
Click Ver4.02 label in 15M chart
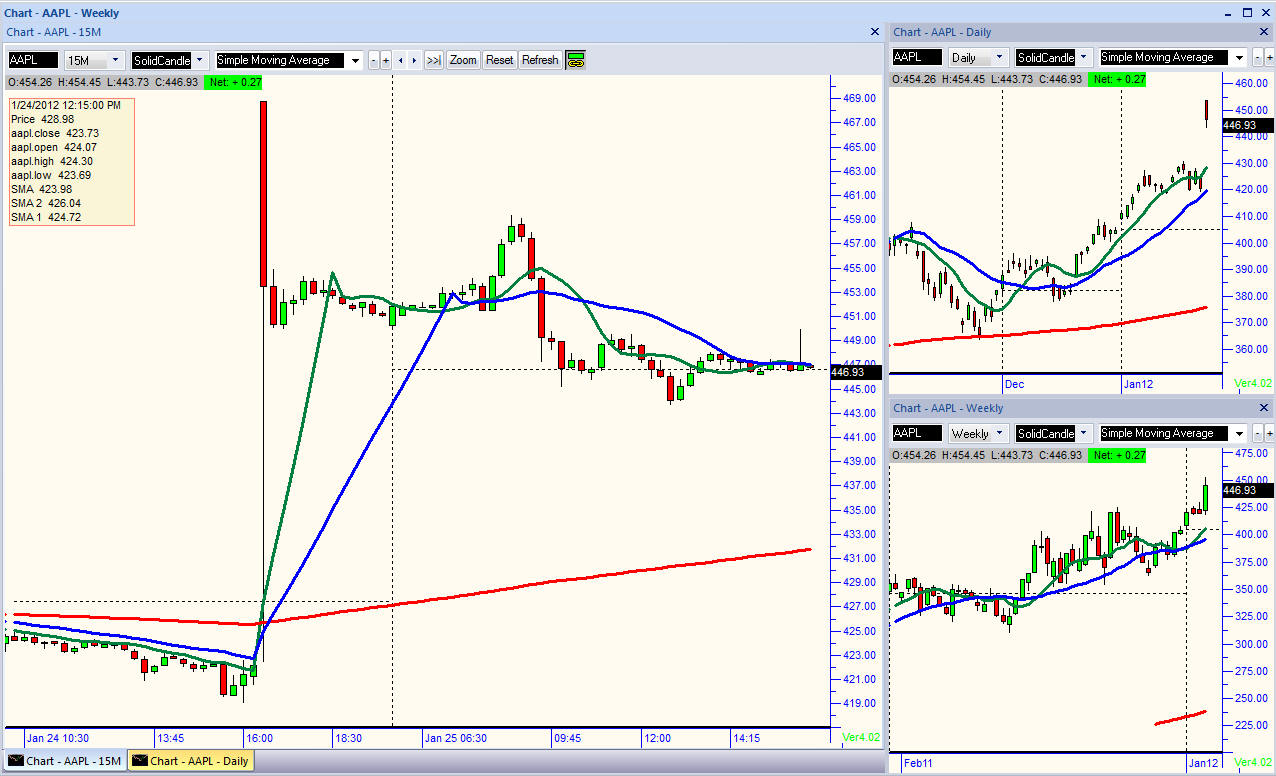[x=861, y=738]
